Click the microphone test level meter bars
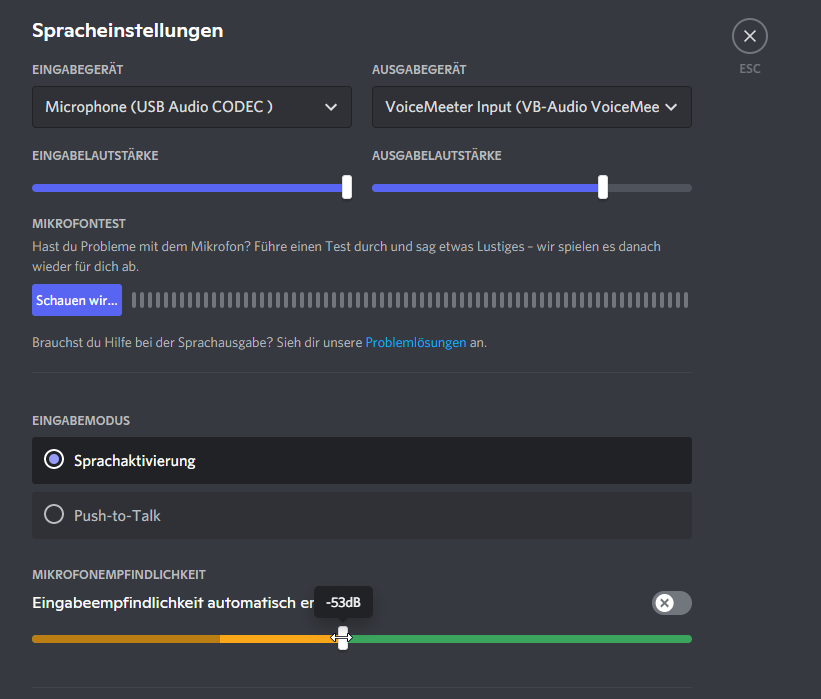Image resolution: width=821 pixels, height=699 pixels. click(x=410, y=300)
